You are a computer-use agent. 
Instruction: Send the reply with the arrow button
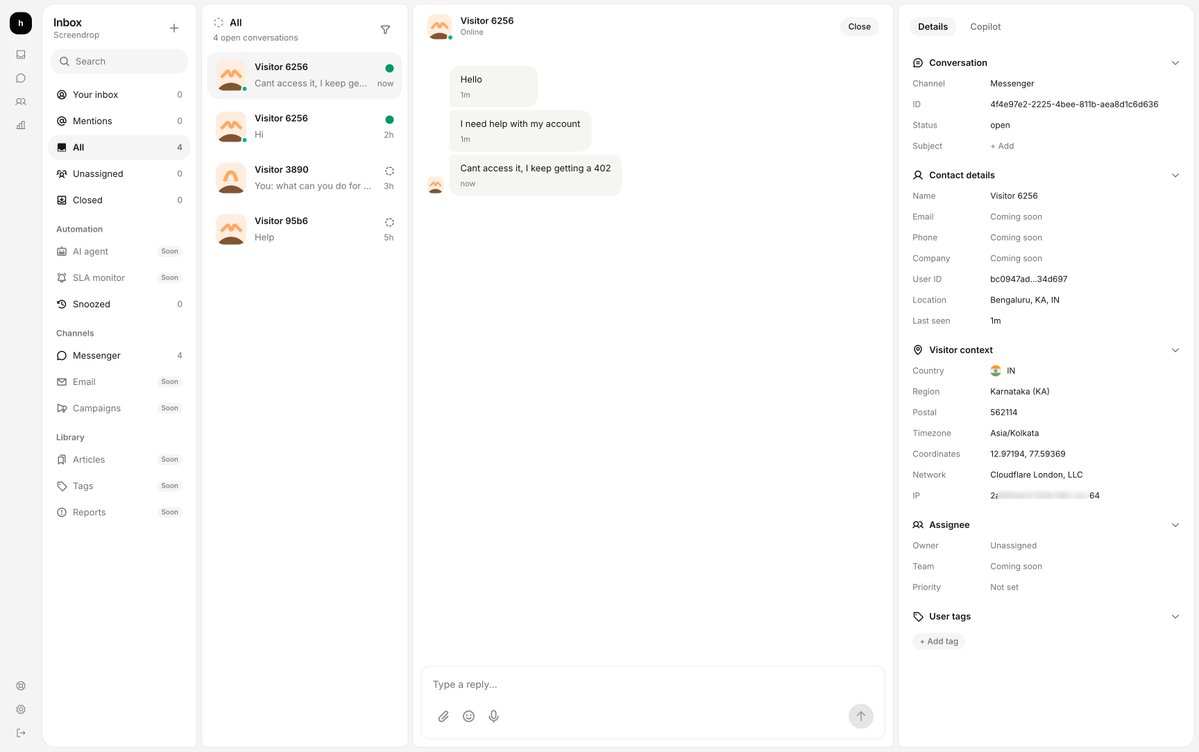pyautogui.click(x=861, y=717)
